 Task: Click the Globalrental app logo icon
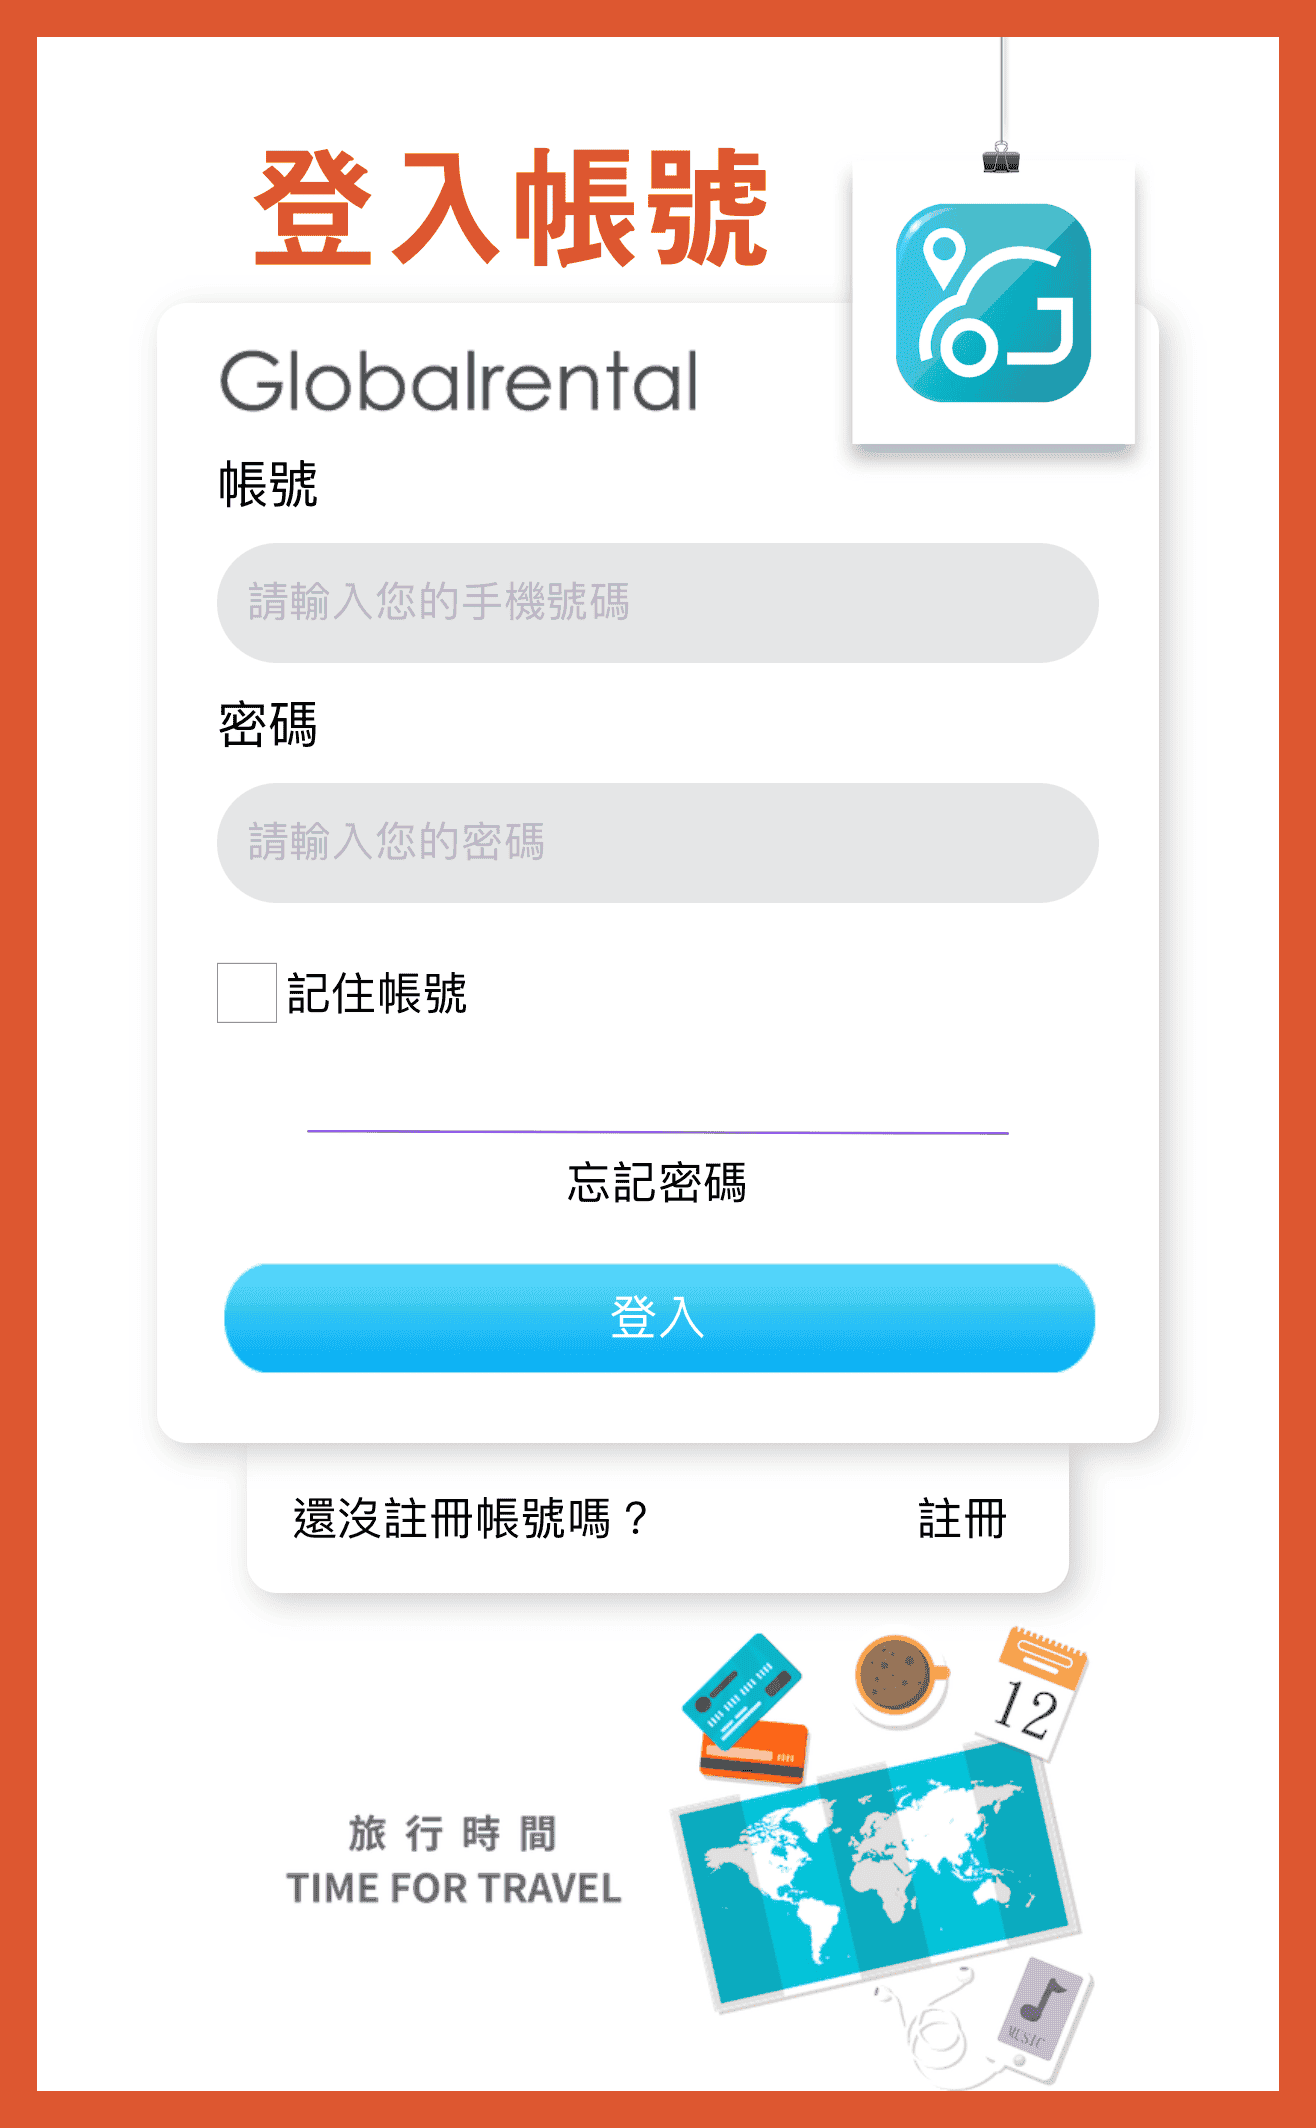pyautogui.click(x=993, y=302)
